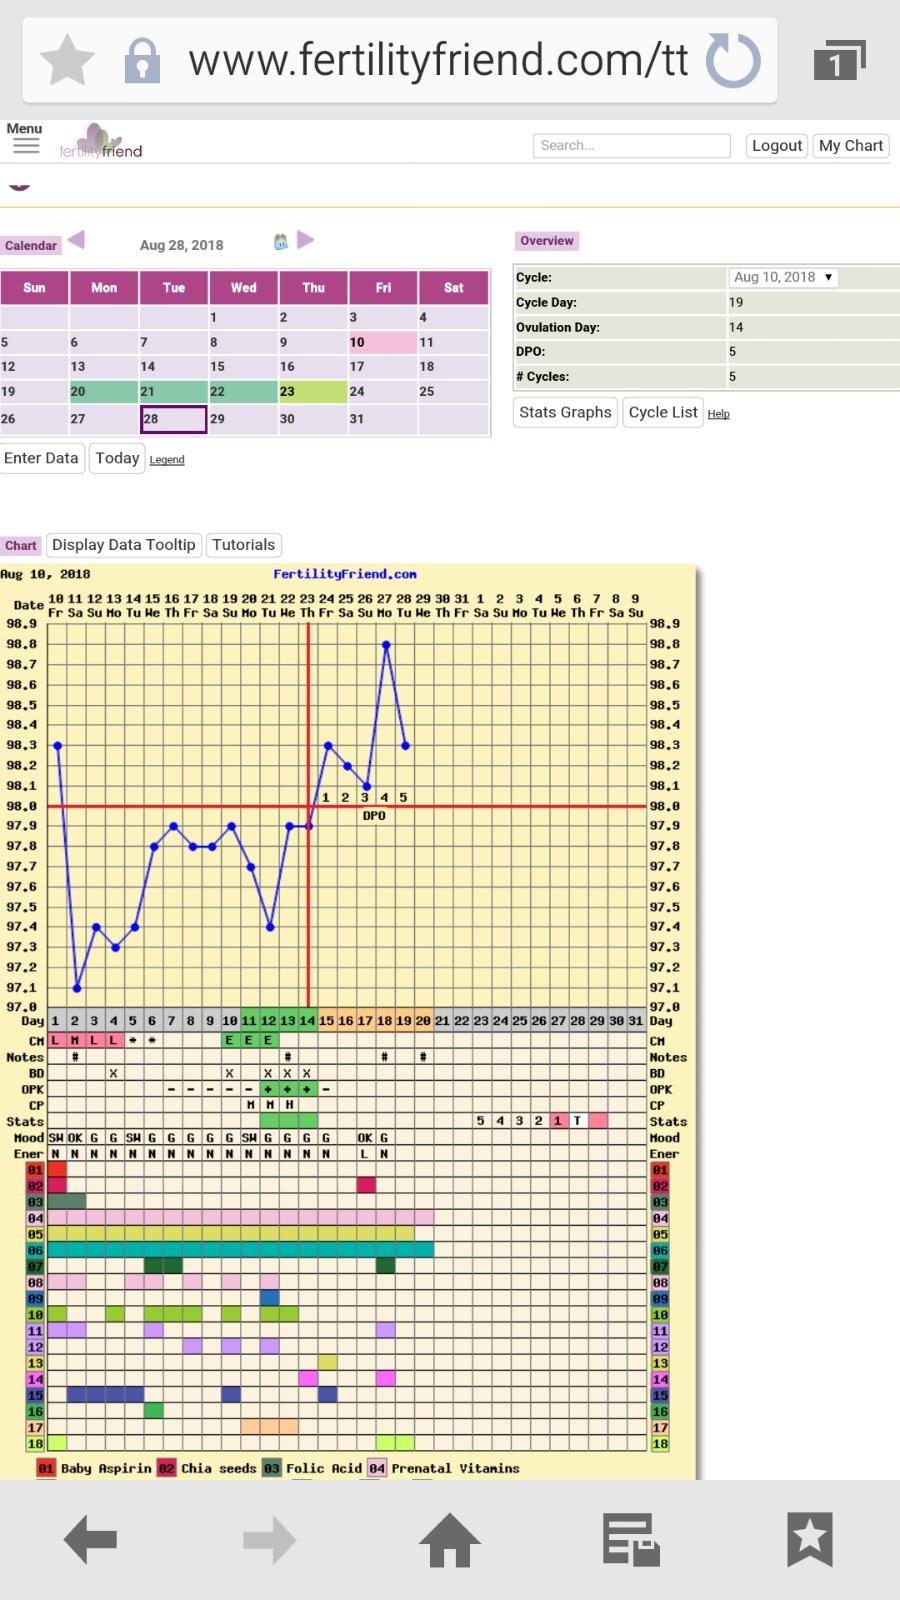
Task: Select August 23 on the calendar
Action: click(x=313, y=392)
